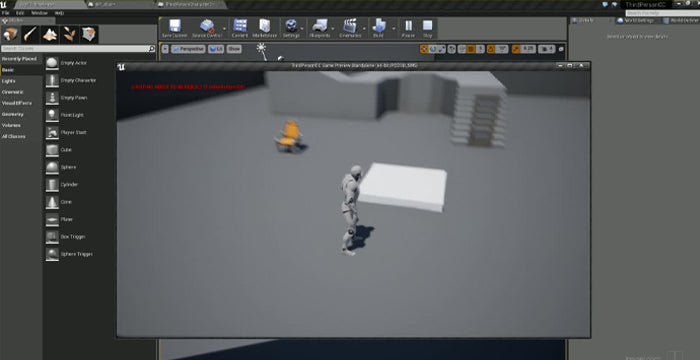Click the Stop play button
The width and height of the screenshot is (700, 360).
[x=427, y=29]
